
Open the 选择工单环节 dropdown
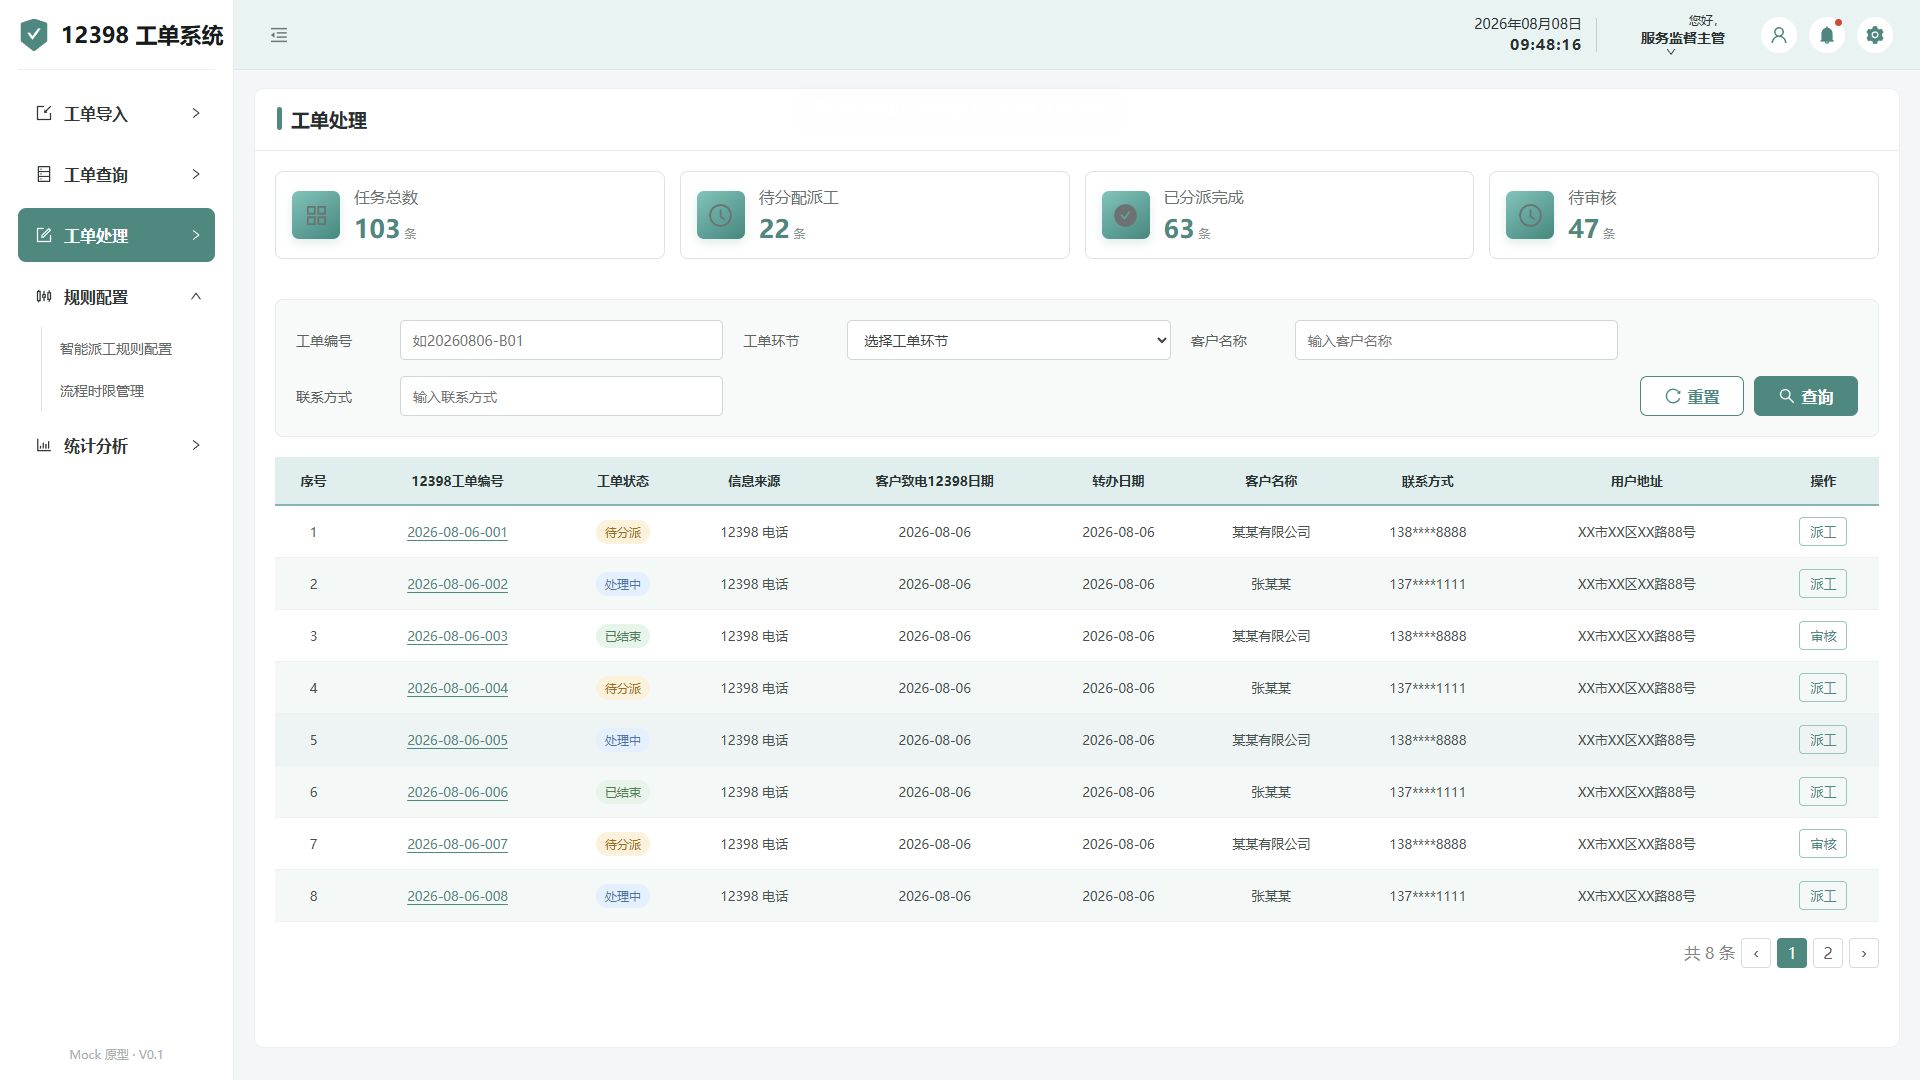pos(1008,340)
